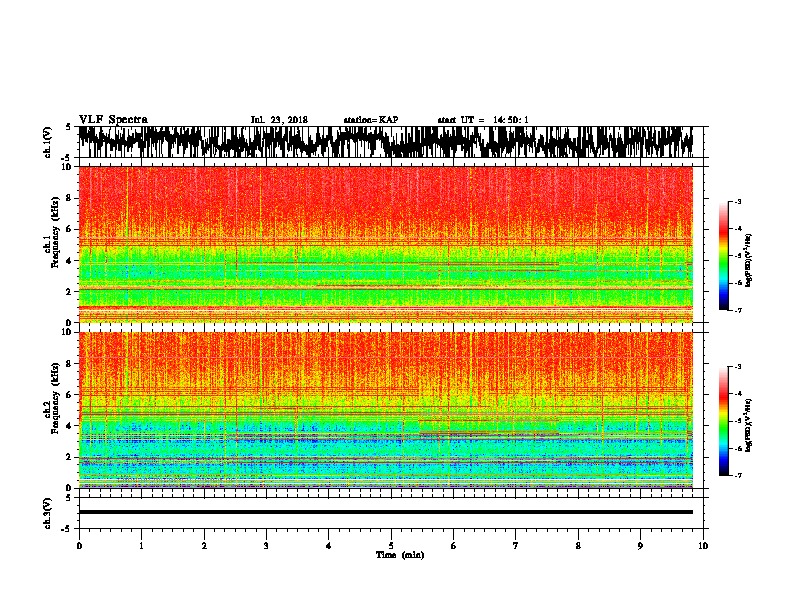Screen dimensions: 792x612
Task: Click the "-7" tick on ch.1 color bar
Action: pos(737,310)
